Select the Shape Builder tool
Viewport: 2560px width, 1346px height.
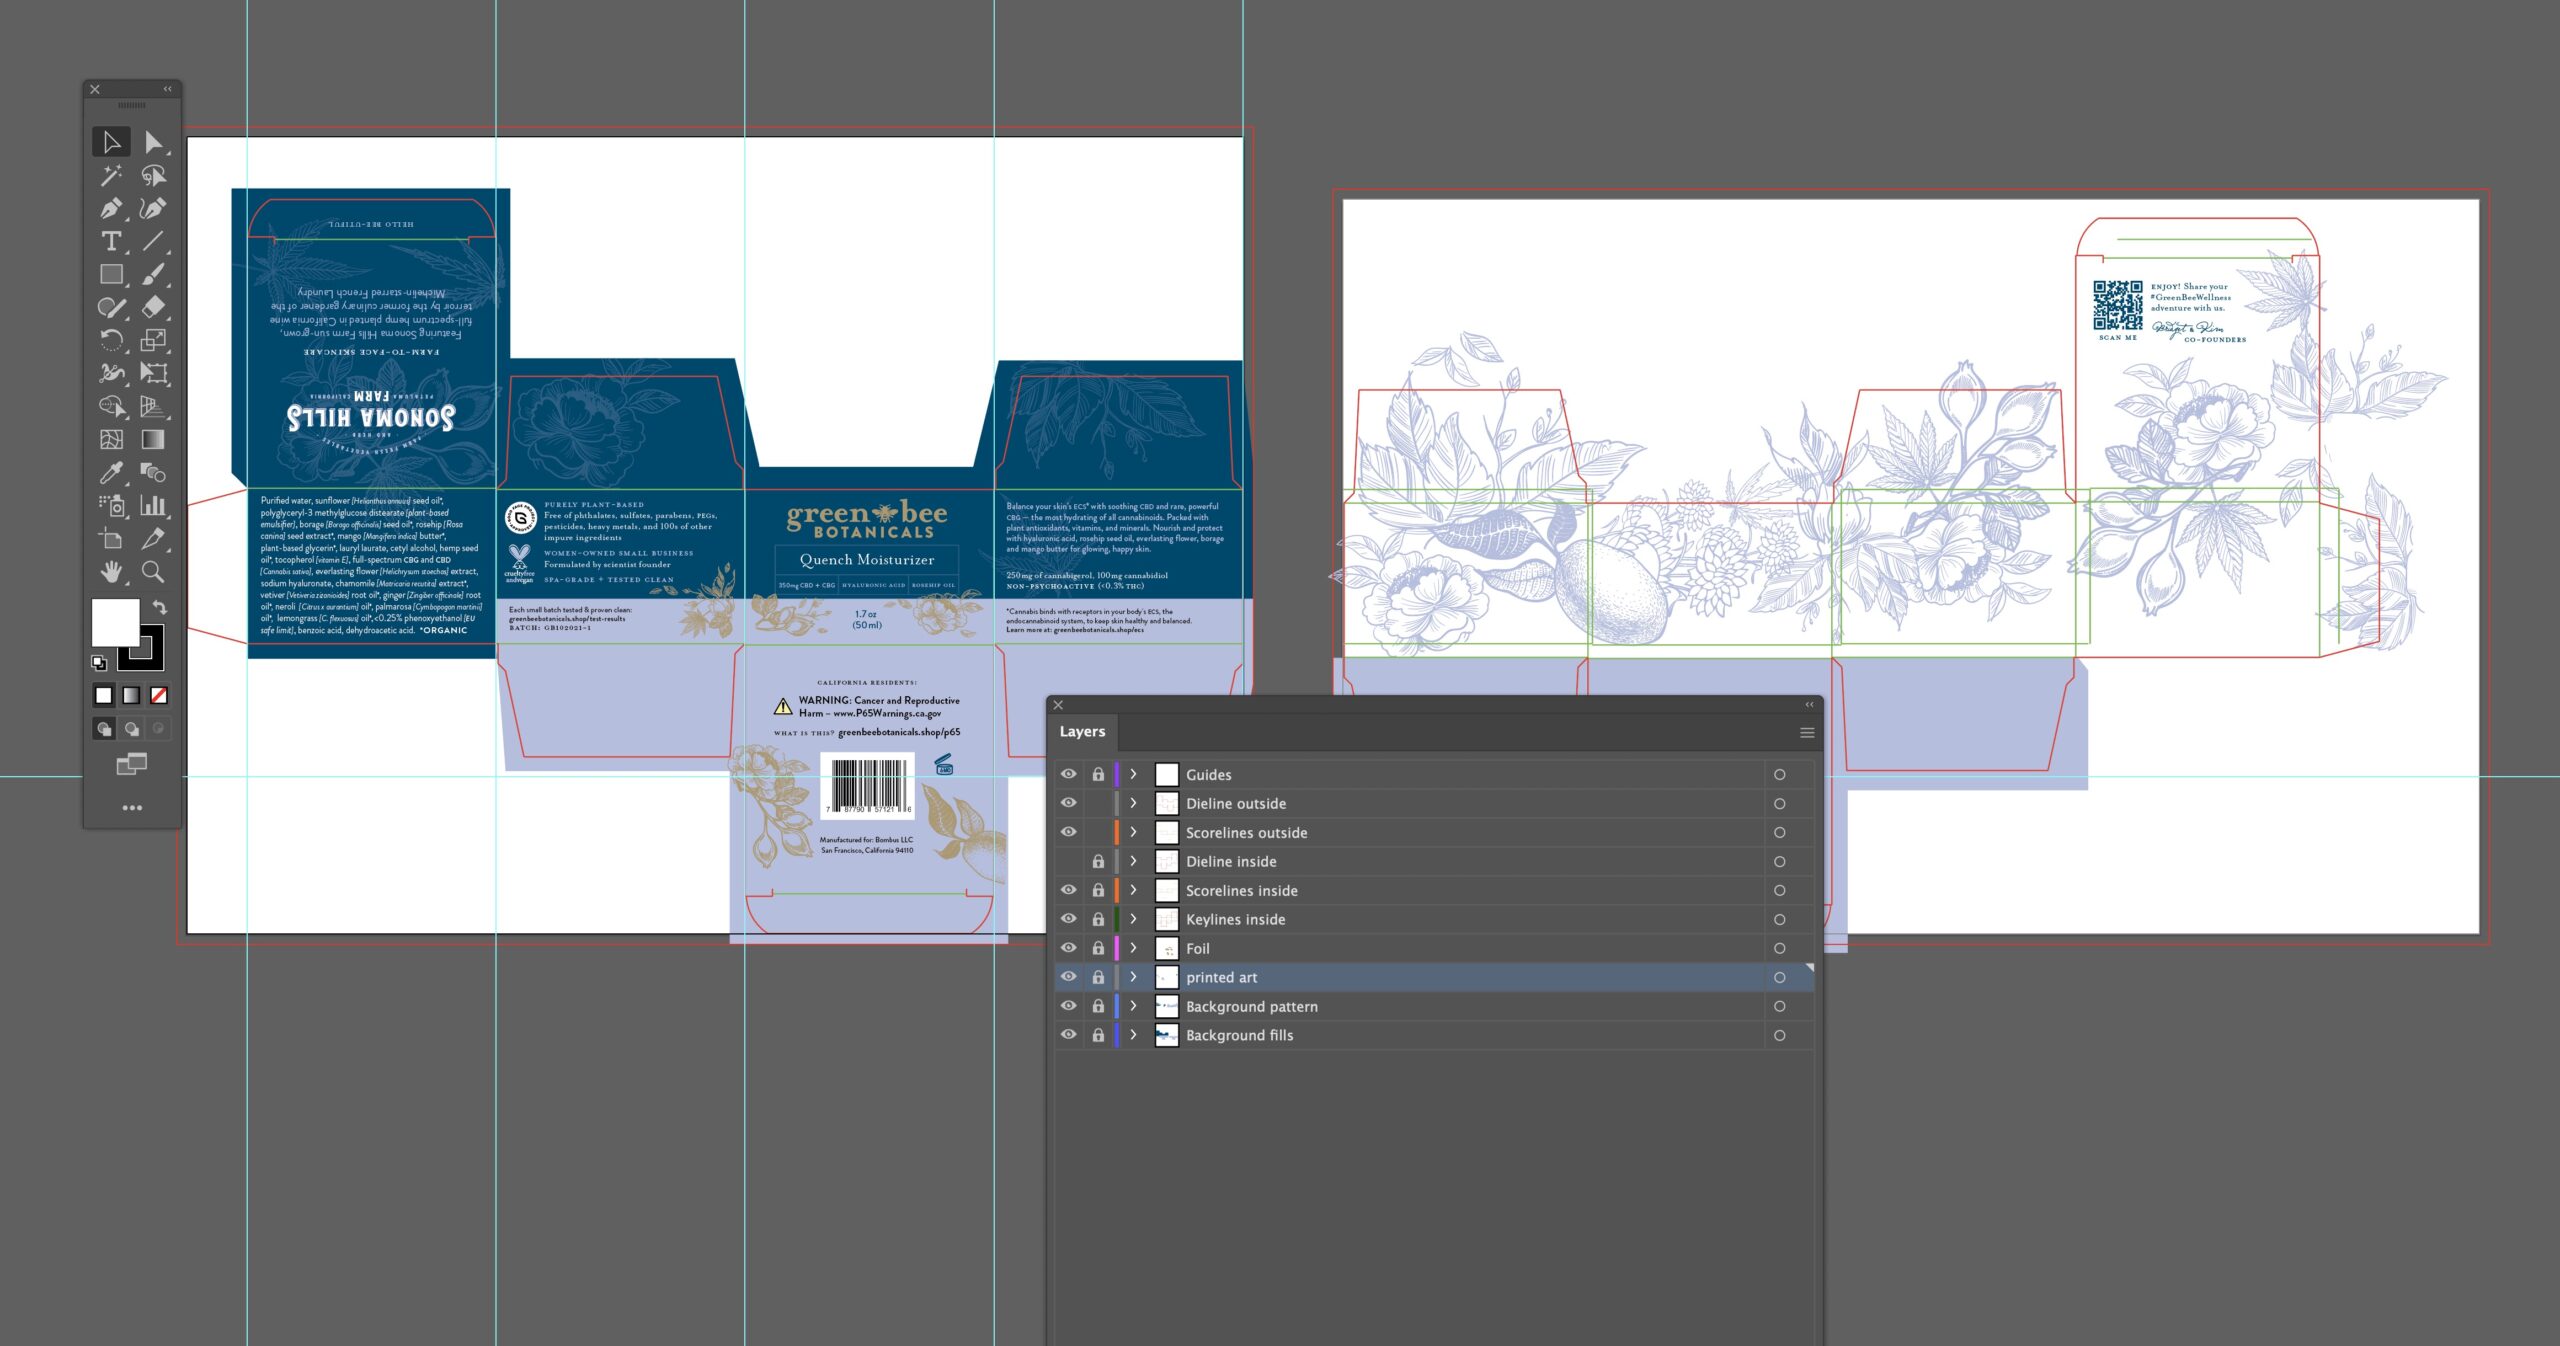click(x=111, y=406)
